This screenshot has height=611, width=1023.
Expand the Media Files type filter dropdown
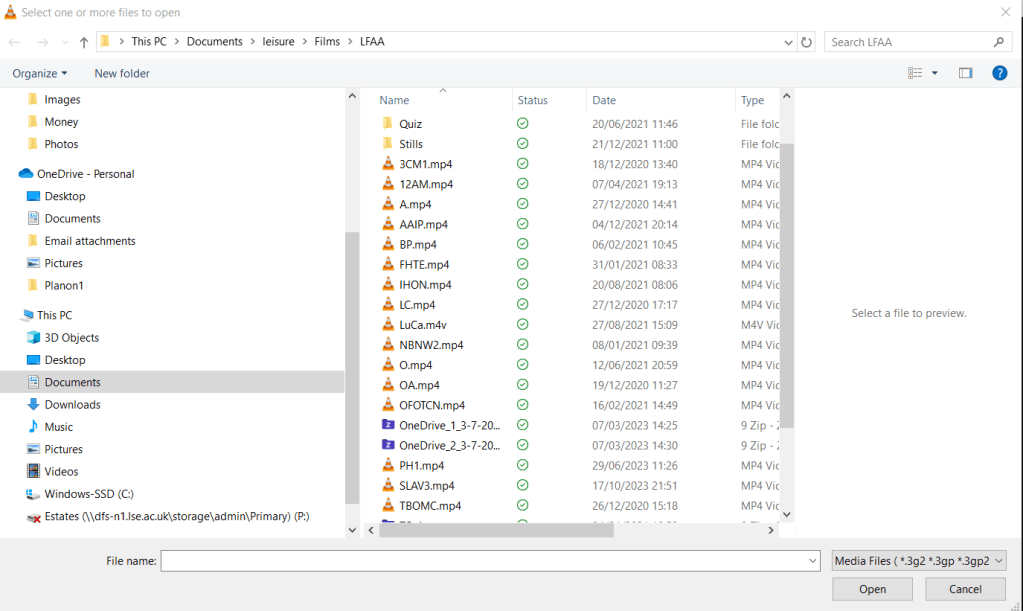[x=998, y=562]
